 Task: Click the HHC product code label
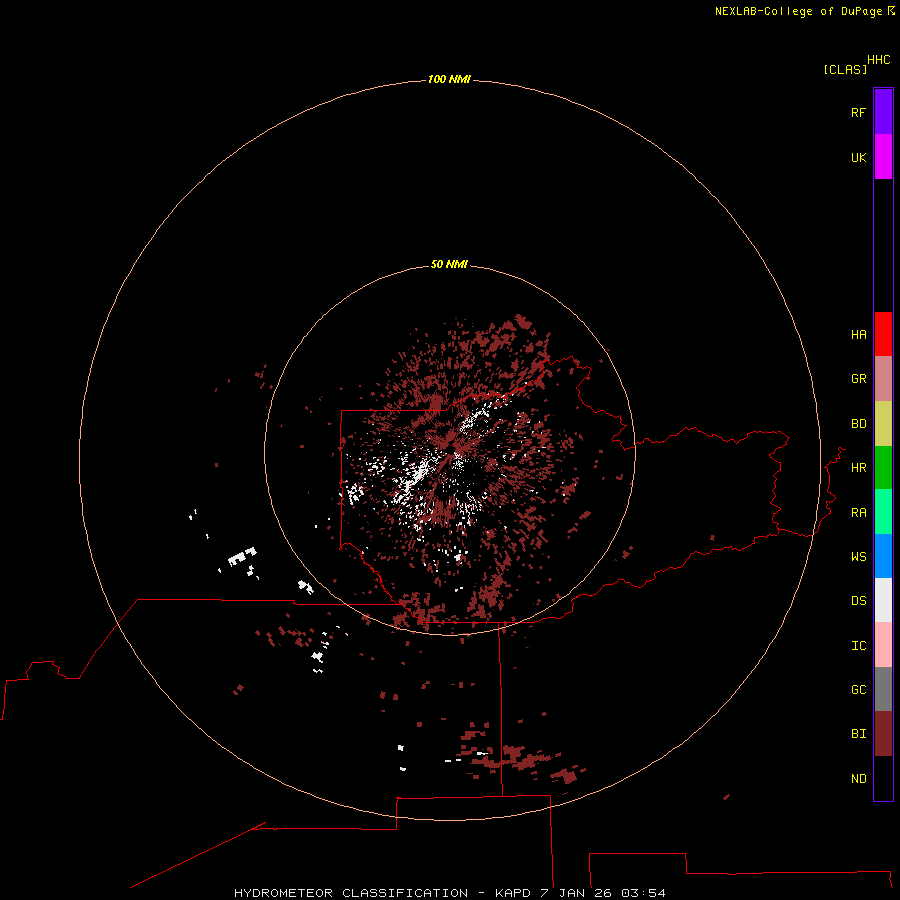click(x=879, y=60)
